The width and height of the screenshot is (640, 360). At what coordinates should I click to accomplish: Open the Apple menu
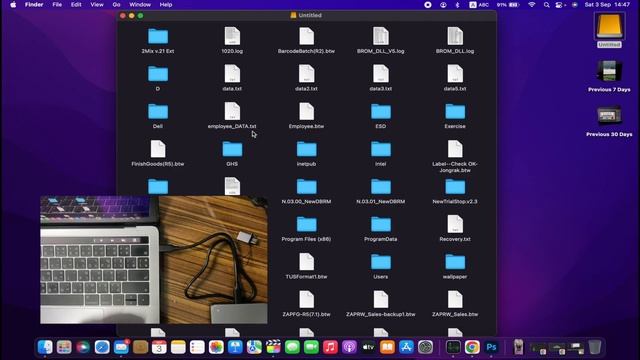tap(13, 5)
